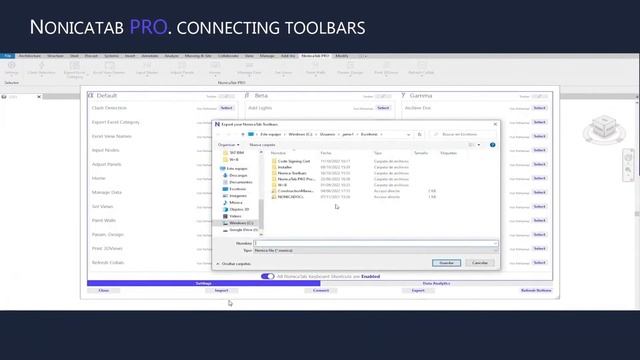Switch to the Data Analytics tab
Screen dimensions: 640x360
[x=436, y=283]
